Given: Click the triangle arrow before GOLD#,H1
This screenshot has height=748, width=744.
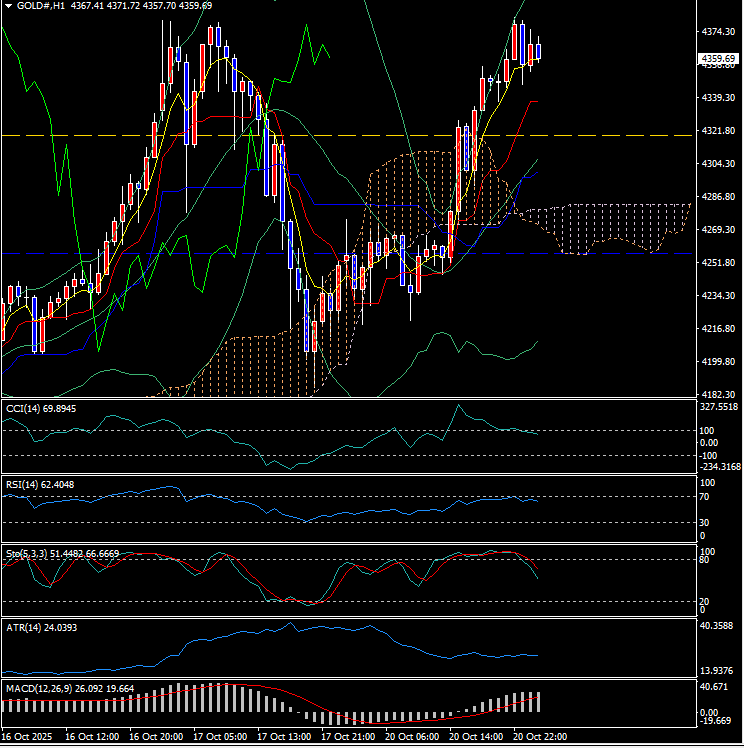Looking at the screenshot, I should point(9,6).
